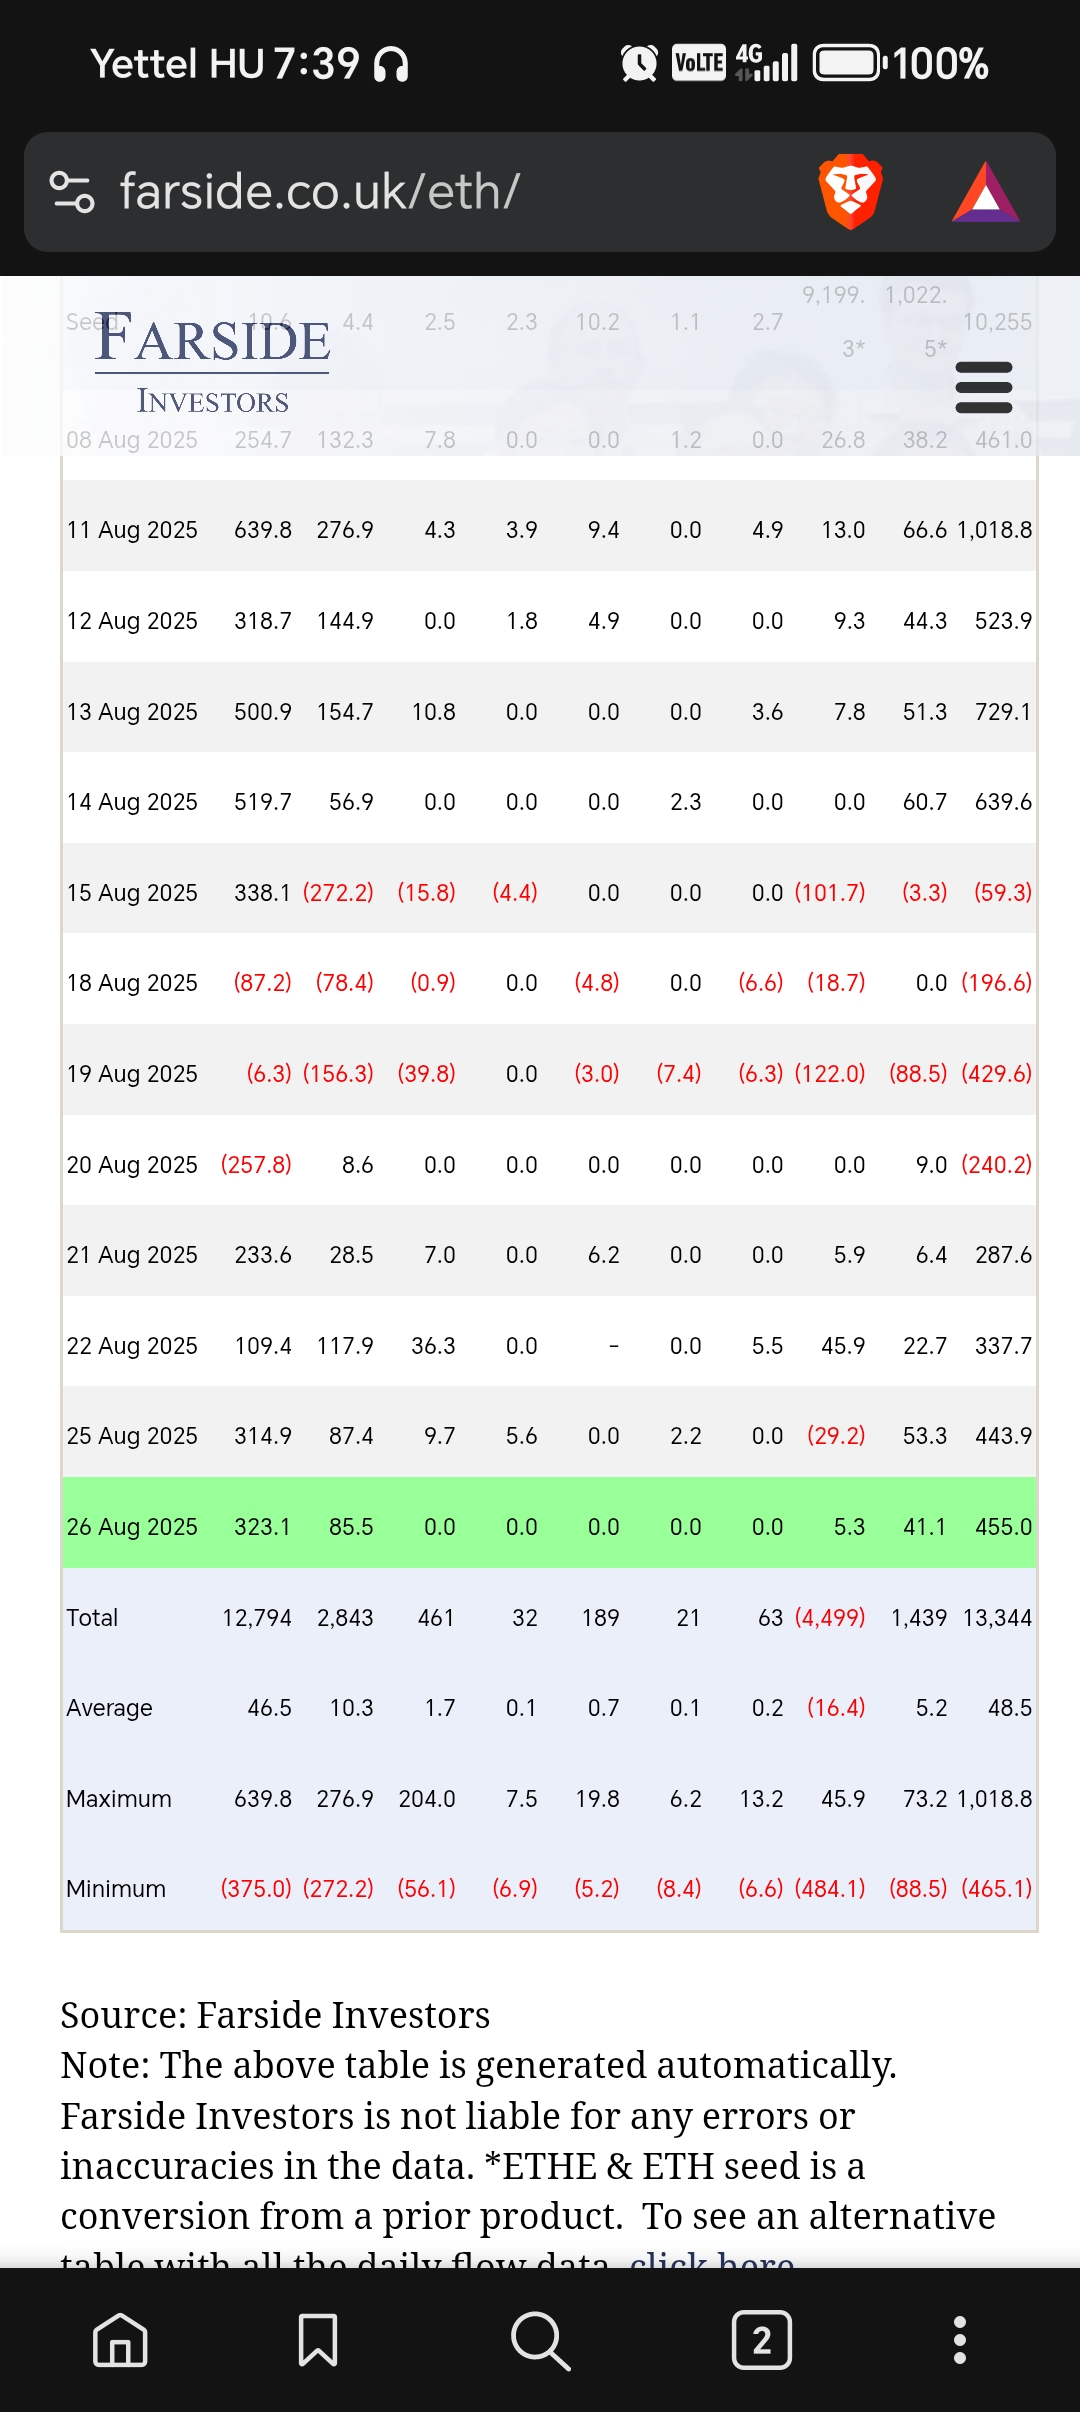Click the 523.9 total in 12 Aug row
The image size is (1080, 2412).
[x=1003, y=621]
